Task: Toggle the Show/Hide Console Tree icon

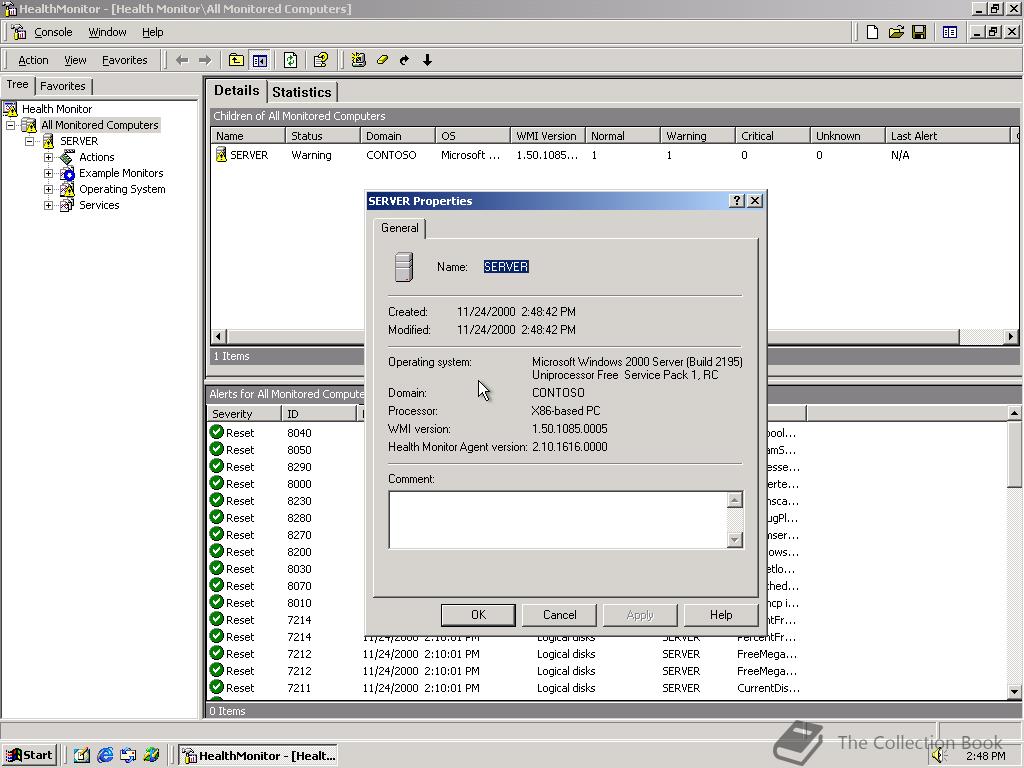Action: (x=260, y=60)
